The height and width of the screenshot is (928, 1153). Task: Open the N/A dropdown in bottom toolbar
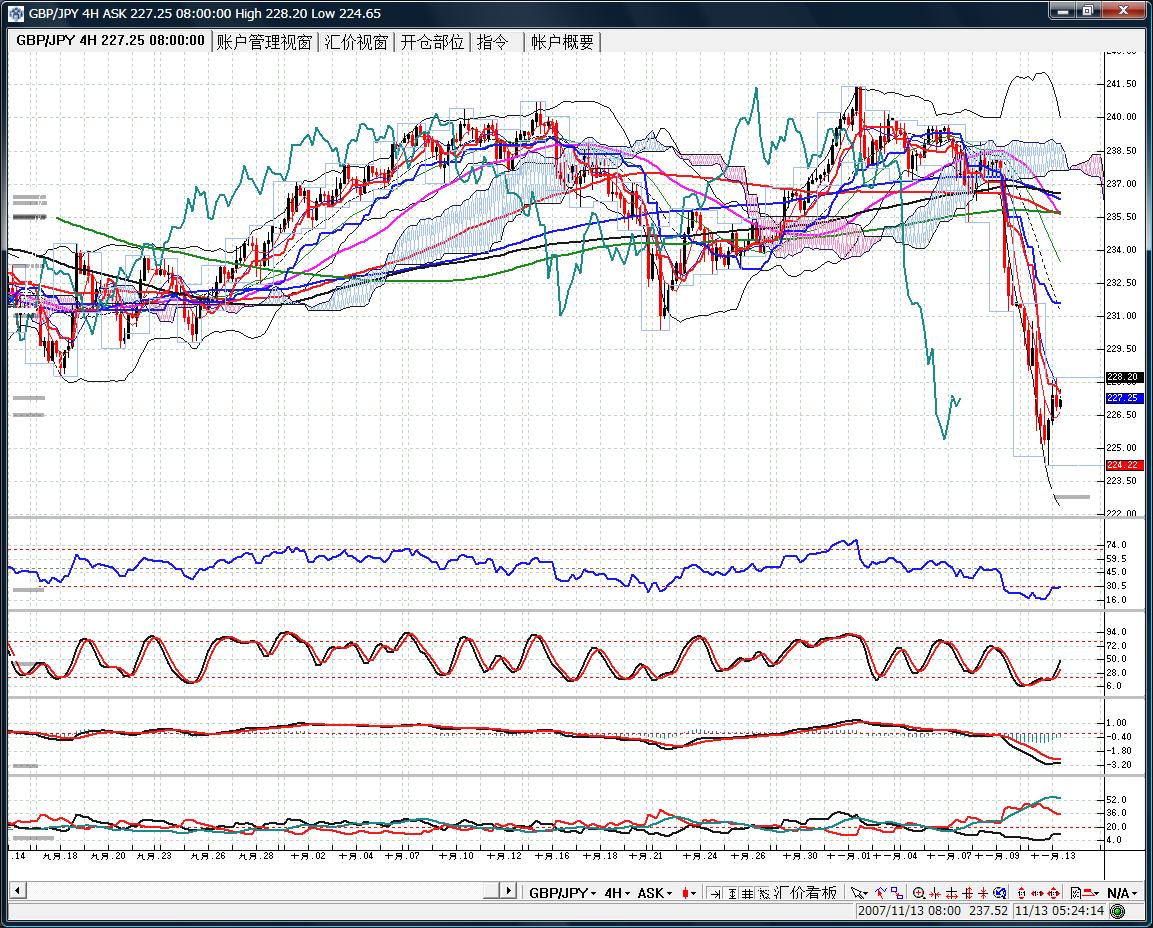click(x=1122, y=893)
